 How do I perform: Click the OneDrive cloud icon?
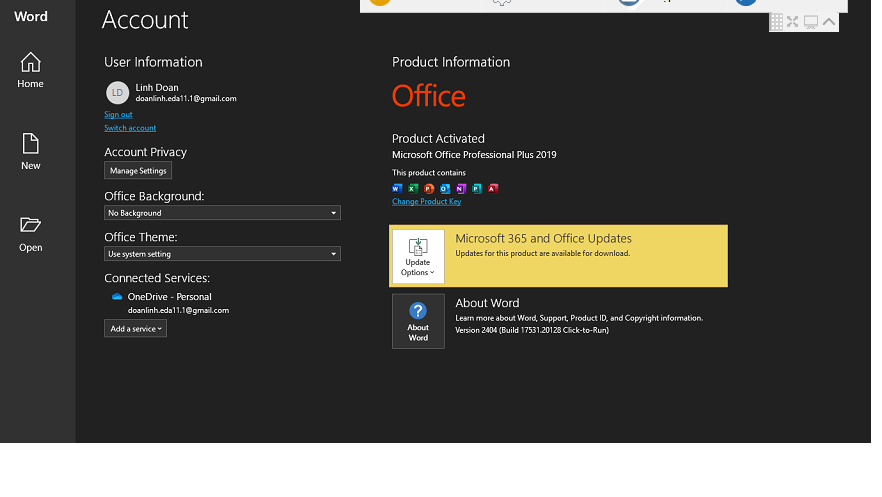[x=117, y=296]
